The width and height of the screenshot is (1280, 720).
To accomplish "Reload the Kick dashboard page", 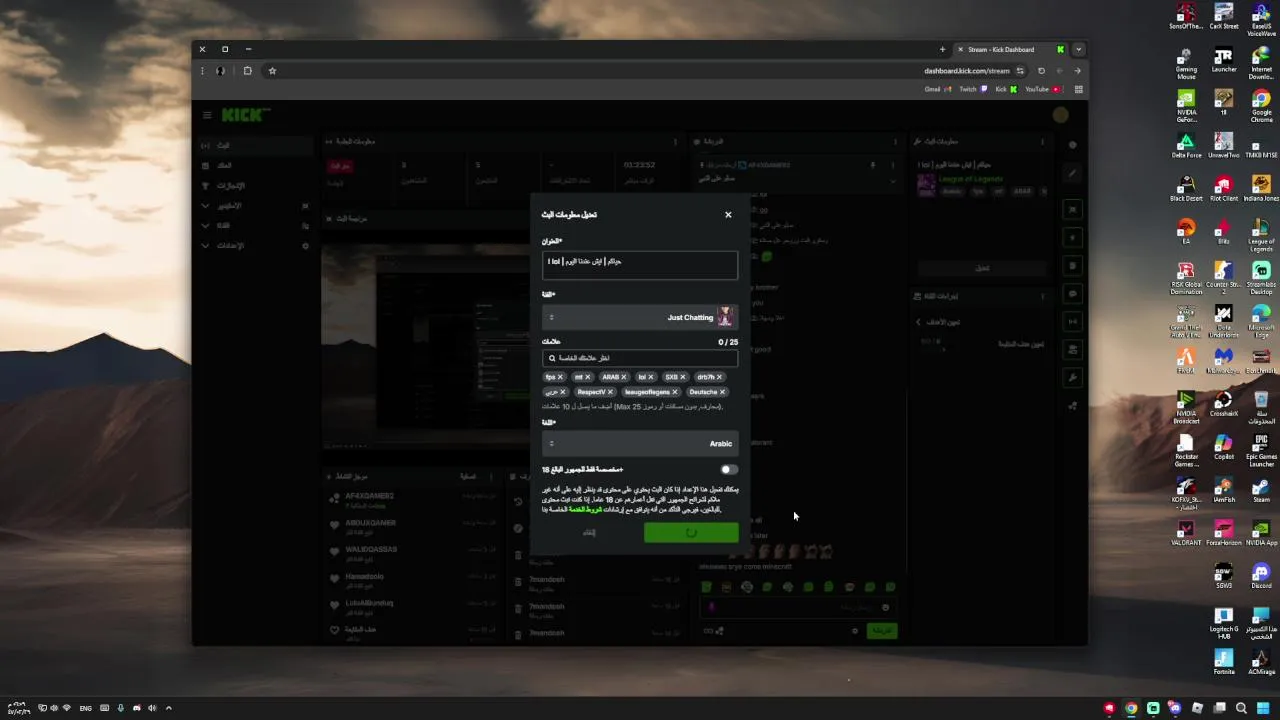I will [x=1041, y=71].
